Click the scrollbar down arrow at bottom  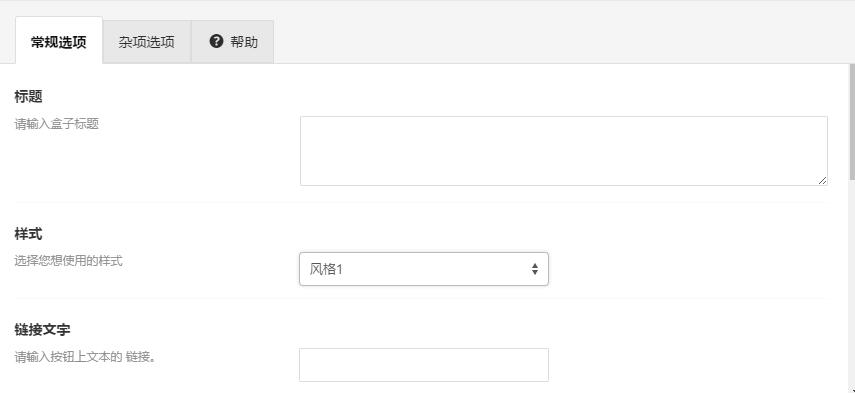coord(852,389)
